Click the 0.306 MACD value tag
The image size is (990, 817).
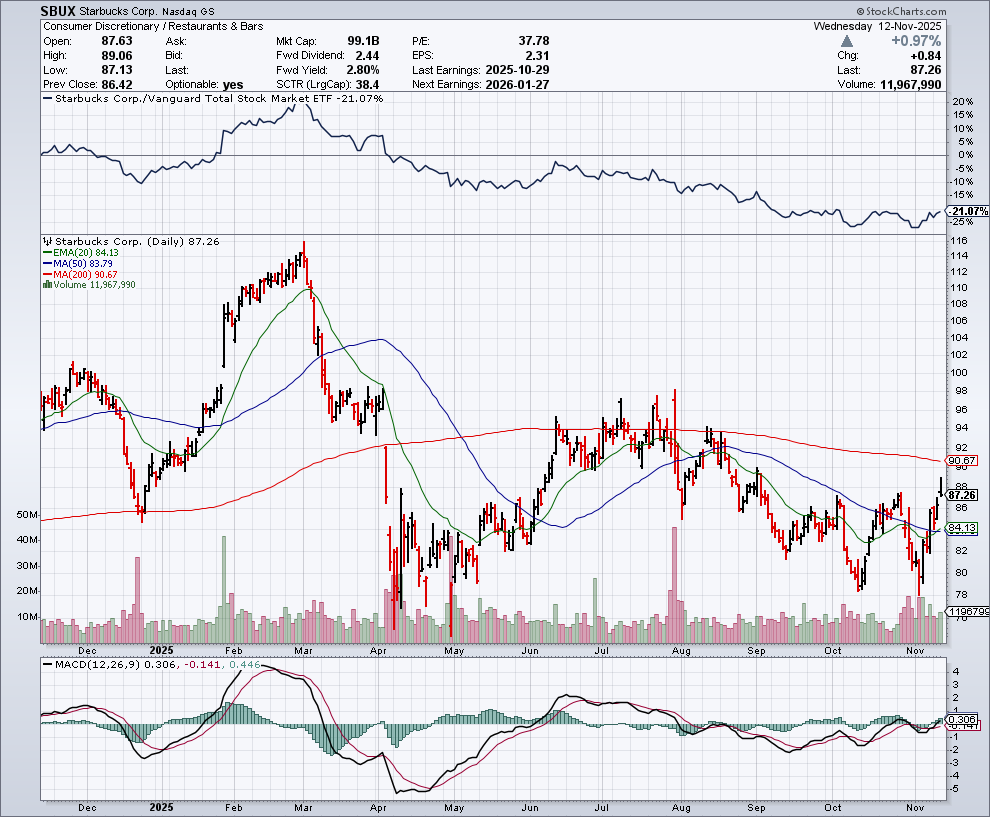pyautogui.click(x=962, y=719)
